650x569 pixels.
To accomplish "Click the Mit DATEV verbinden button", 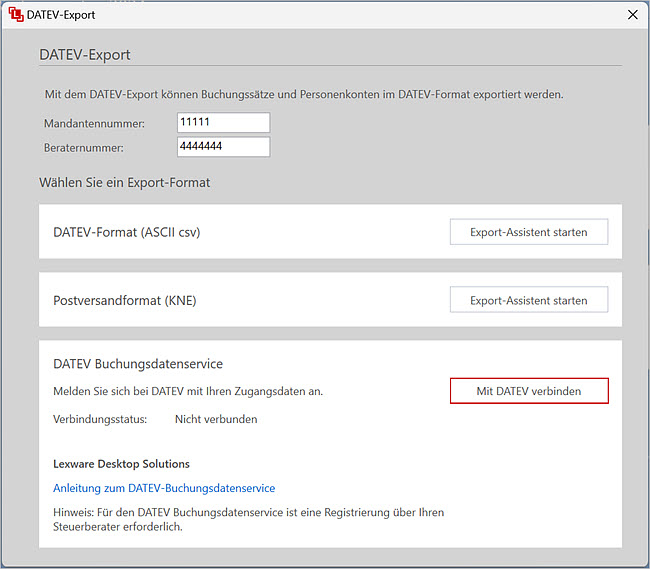I will pos(529,391).
